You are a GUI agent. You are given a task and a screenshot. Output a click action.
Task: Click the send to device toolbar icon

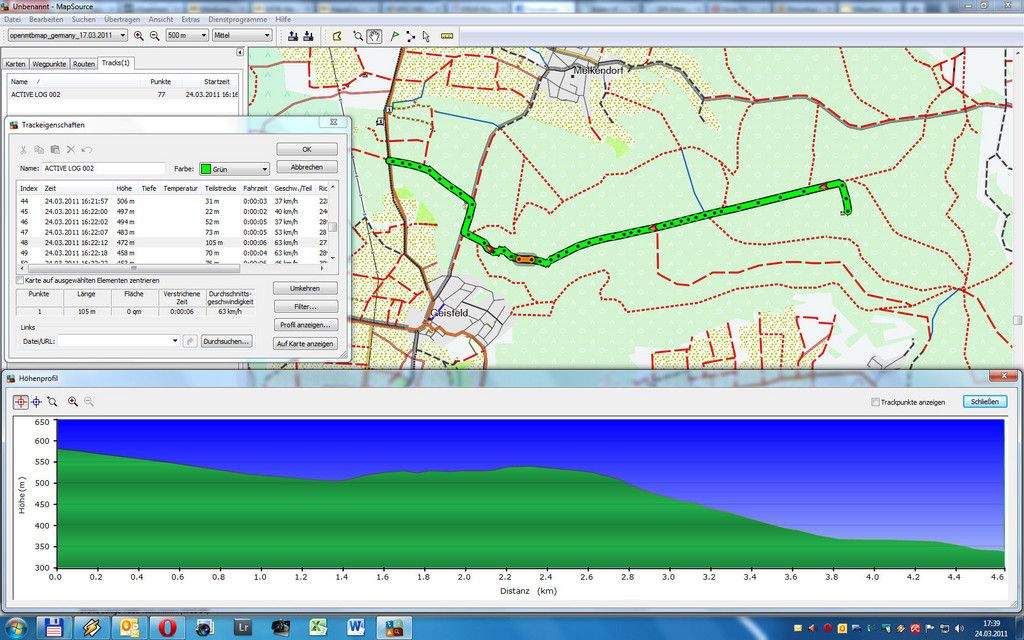pos(293,36)
